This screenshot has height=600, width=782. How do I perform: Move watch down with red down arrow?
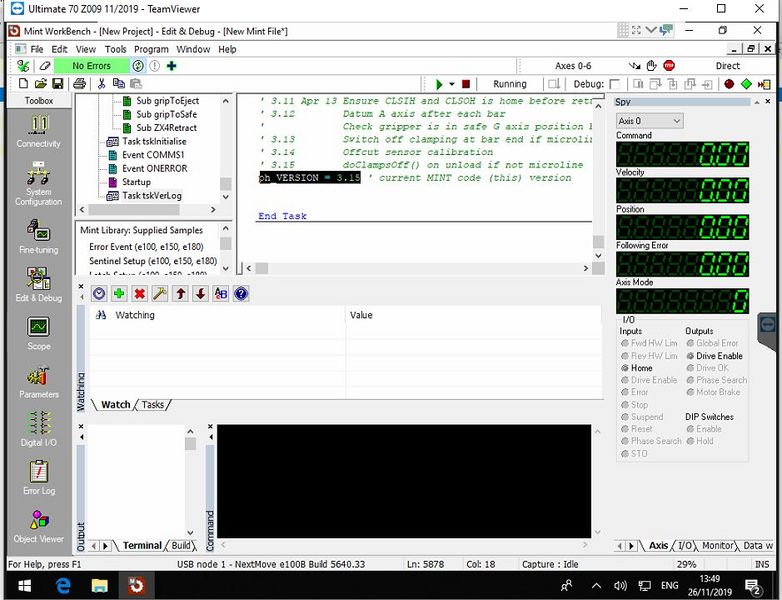(200, 294)
